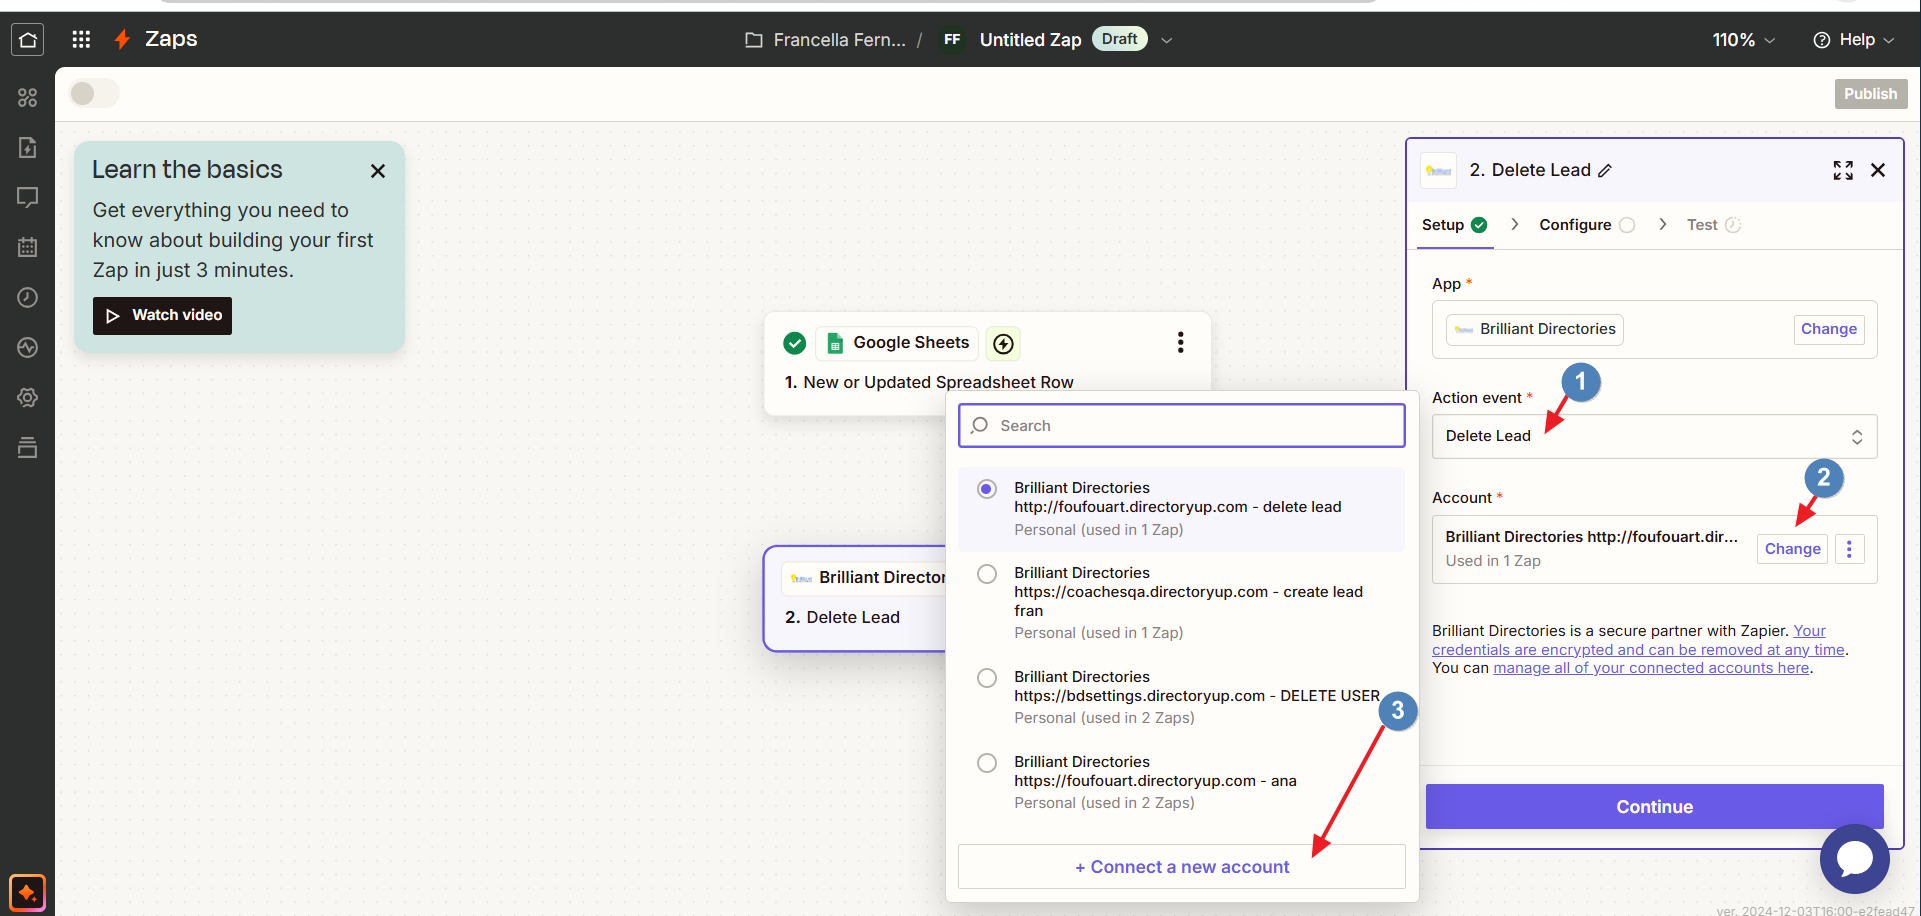The width and height of the screenshot is (1921, 916).
Task: Click the folder icon beside Francella Fern
Action: 754,40
